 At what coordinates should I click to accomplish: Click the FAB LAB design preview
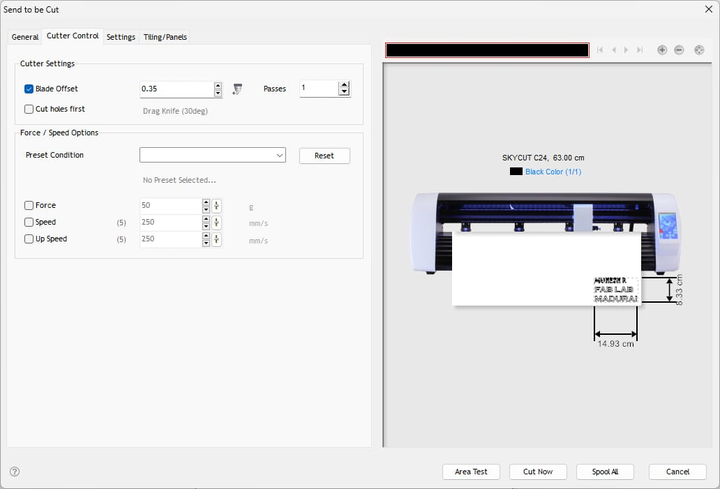coord(615,290)
